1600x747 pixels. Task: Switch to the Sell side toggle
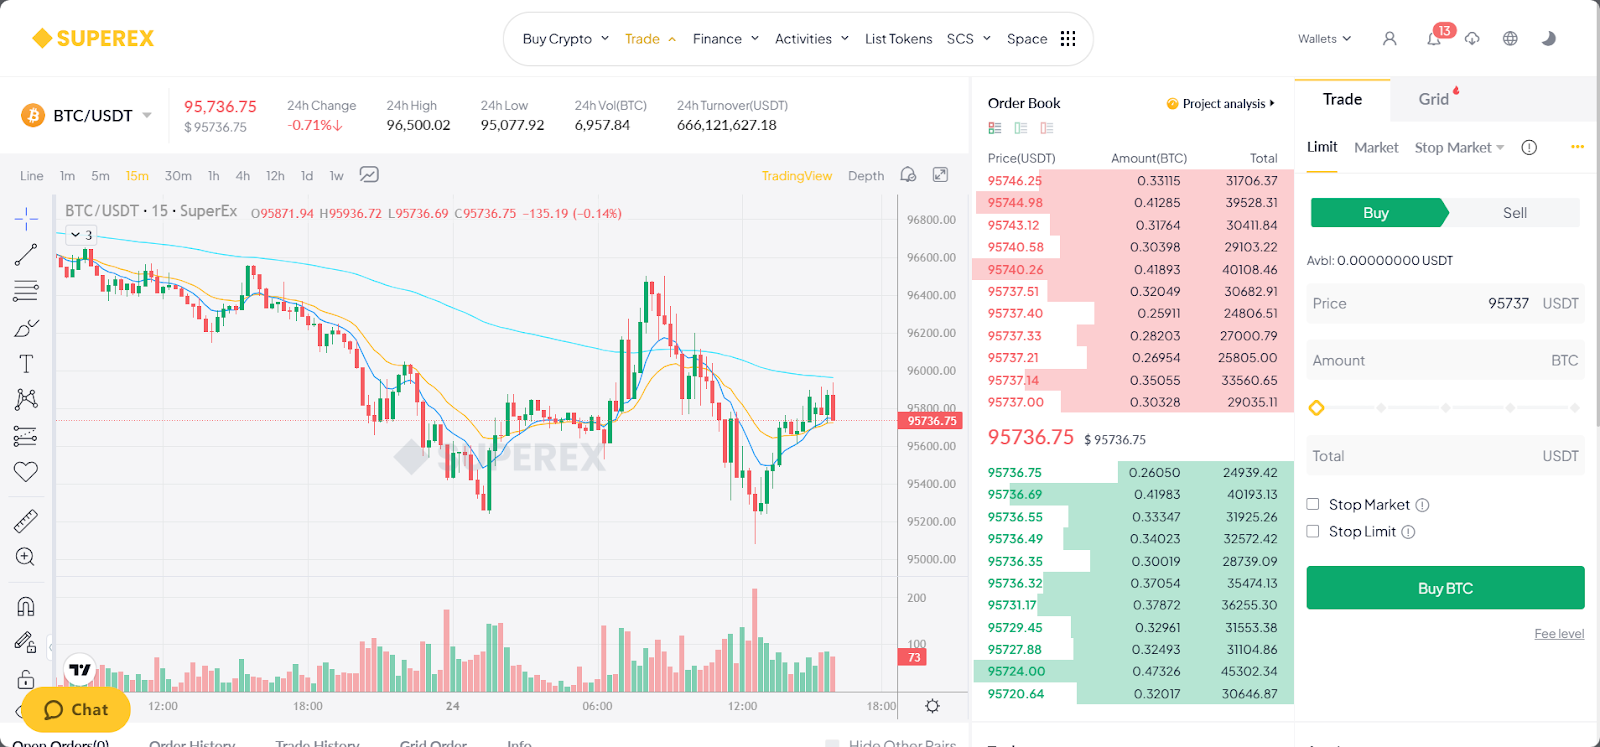pos(1515,213)
